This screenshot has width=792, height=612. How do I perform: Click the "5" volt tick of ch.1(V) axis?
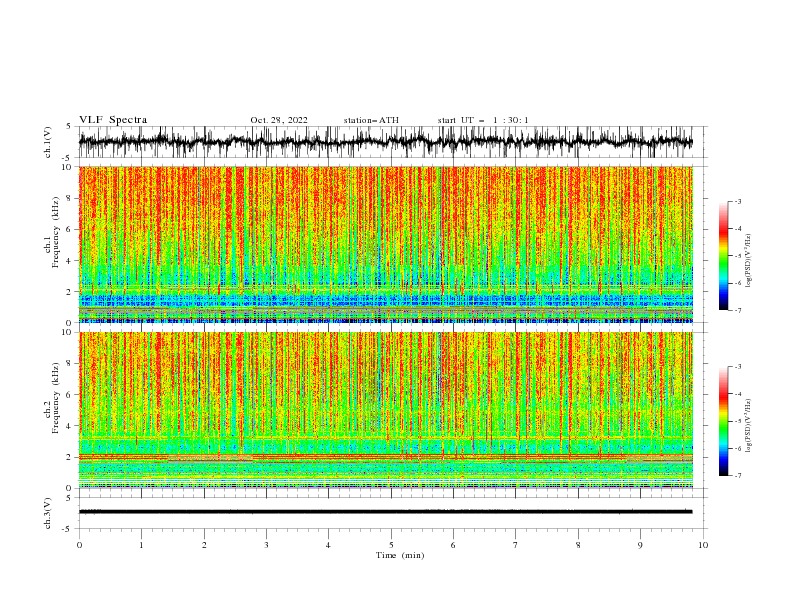pyautogui.click(x=69, y=127)
